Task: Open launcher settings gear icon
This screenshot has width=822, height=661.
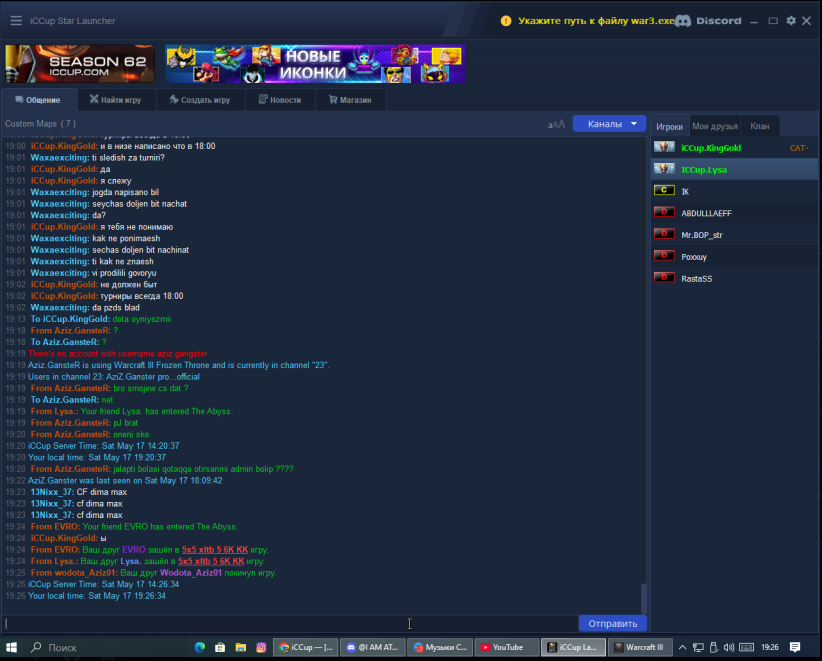Action: click(791, 20)
